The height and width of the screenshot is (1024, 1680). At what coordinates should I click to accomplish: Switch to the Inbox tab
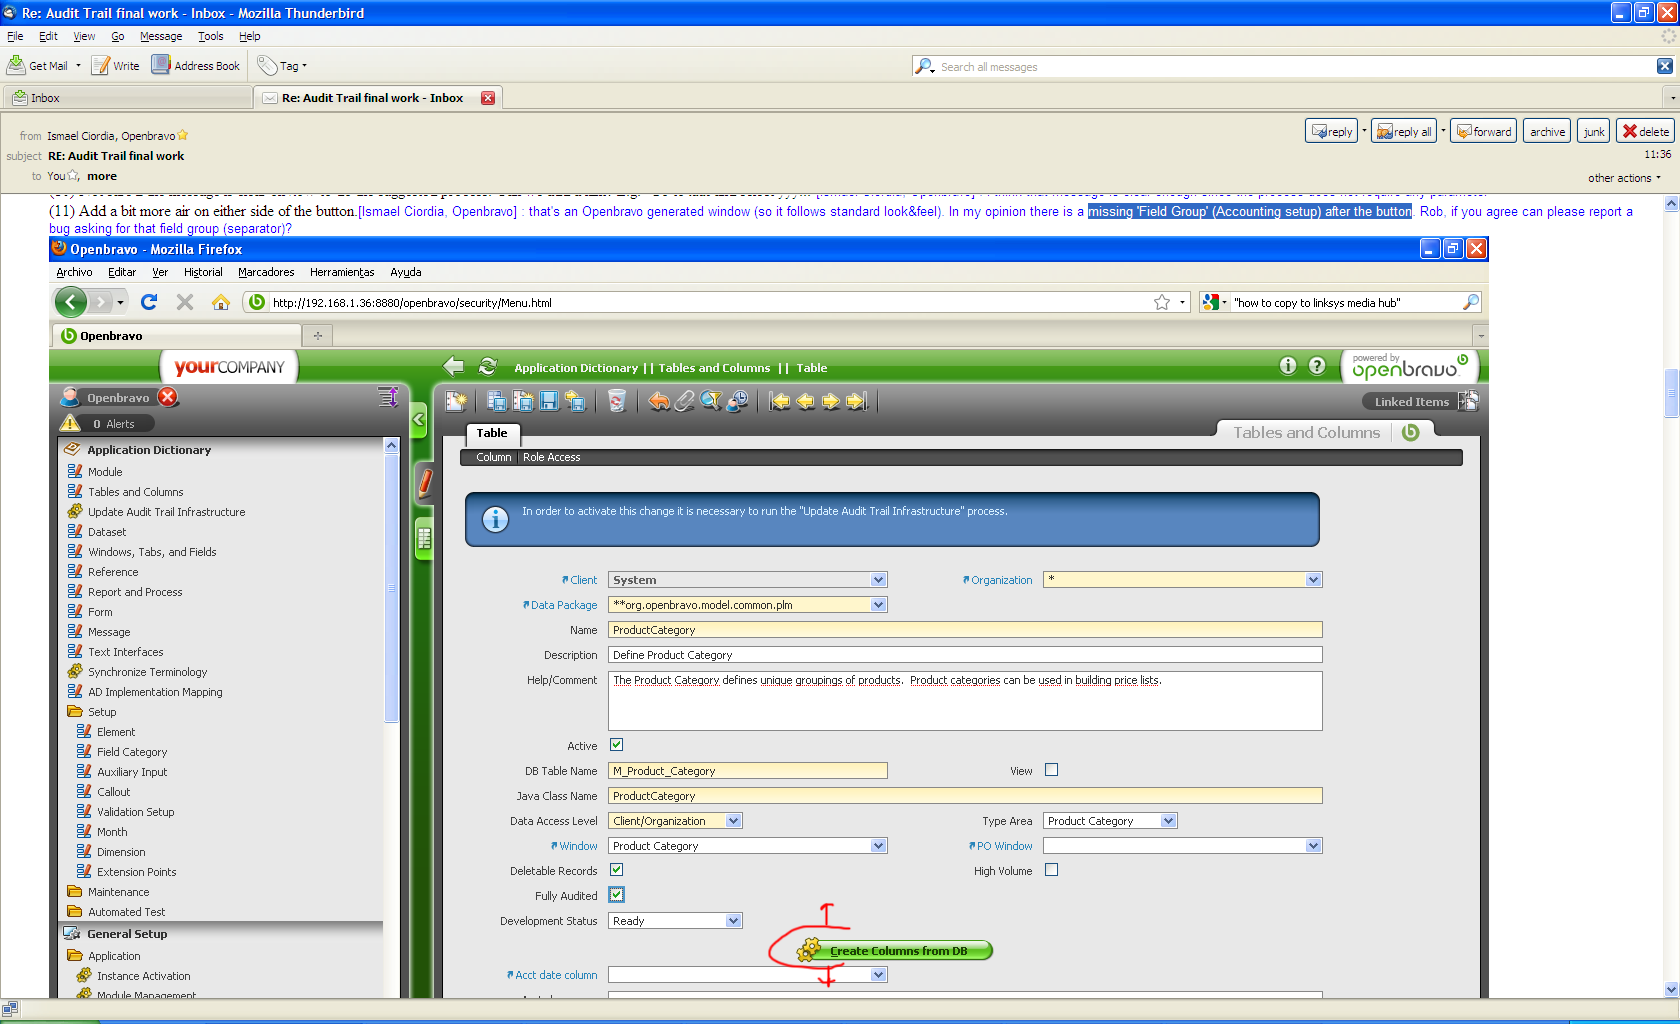coord(45,98)
